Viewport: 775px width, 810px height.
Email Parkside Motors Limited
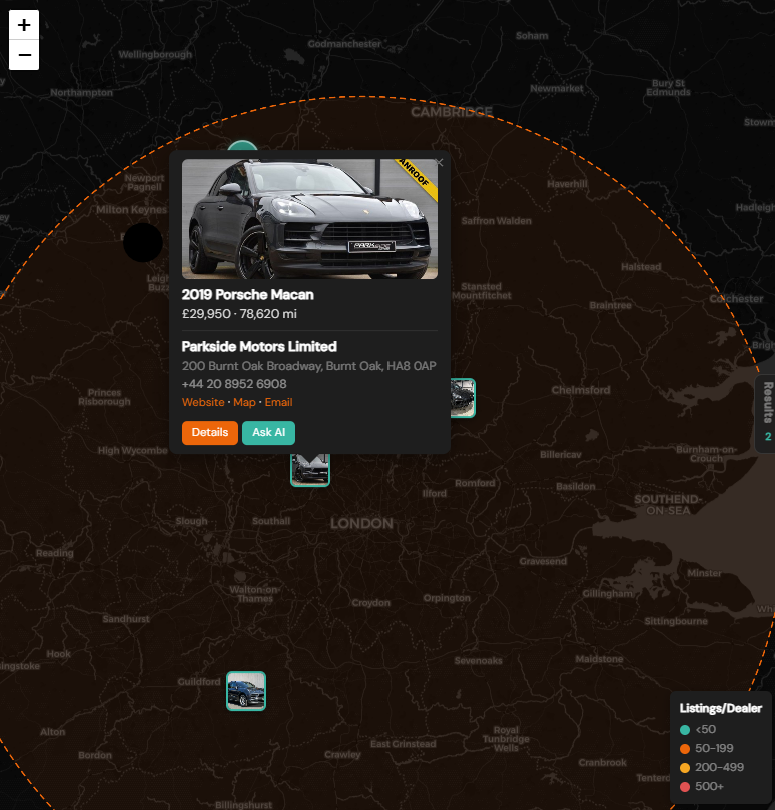click(x=278, y=402)
